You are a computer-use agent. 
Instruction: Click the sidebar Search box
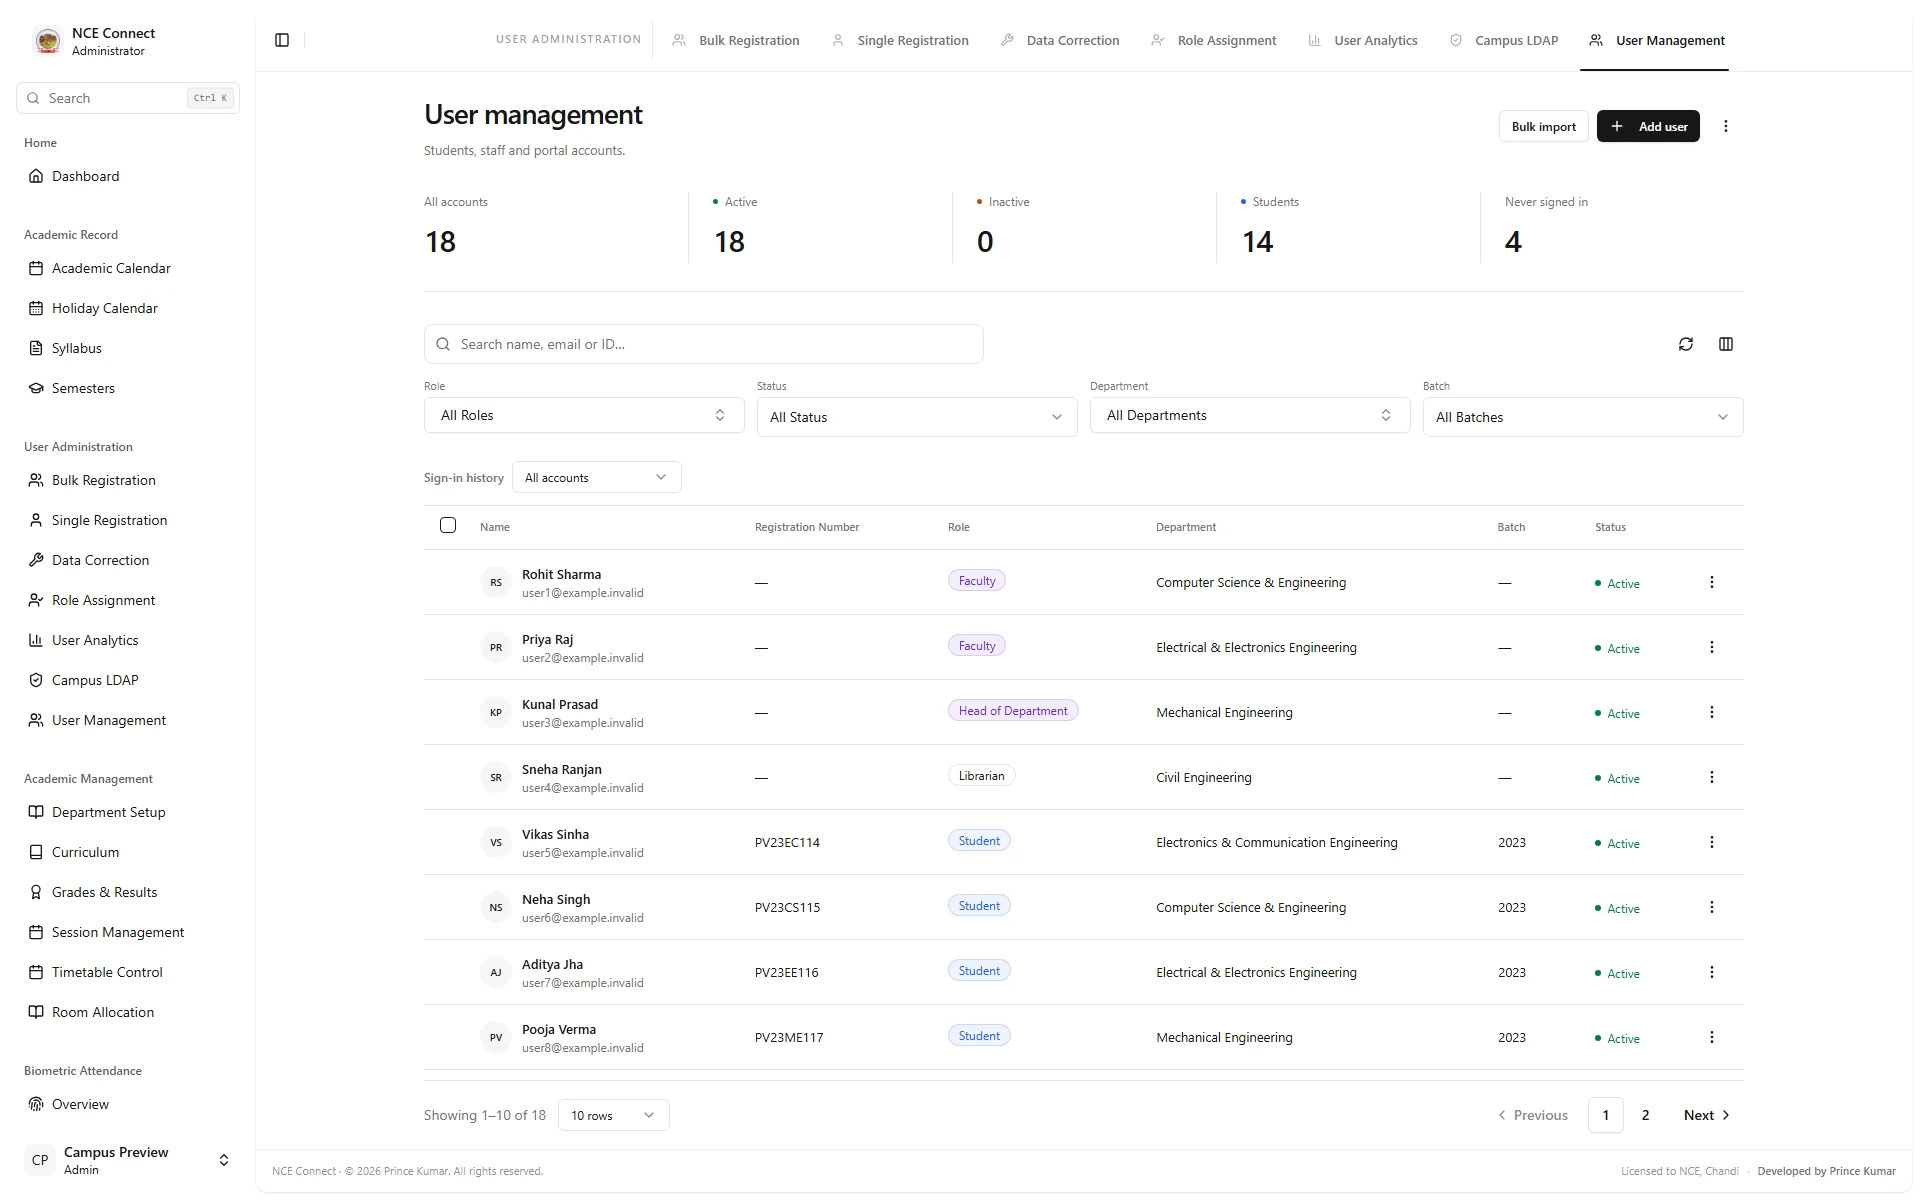pyautogui.click(x=128, y=98)
